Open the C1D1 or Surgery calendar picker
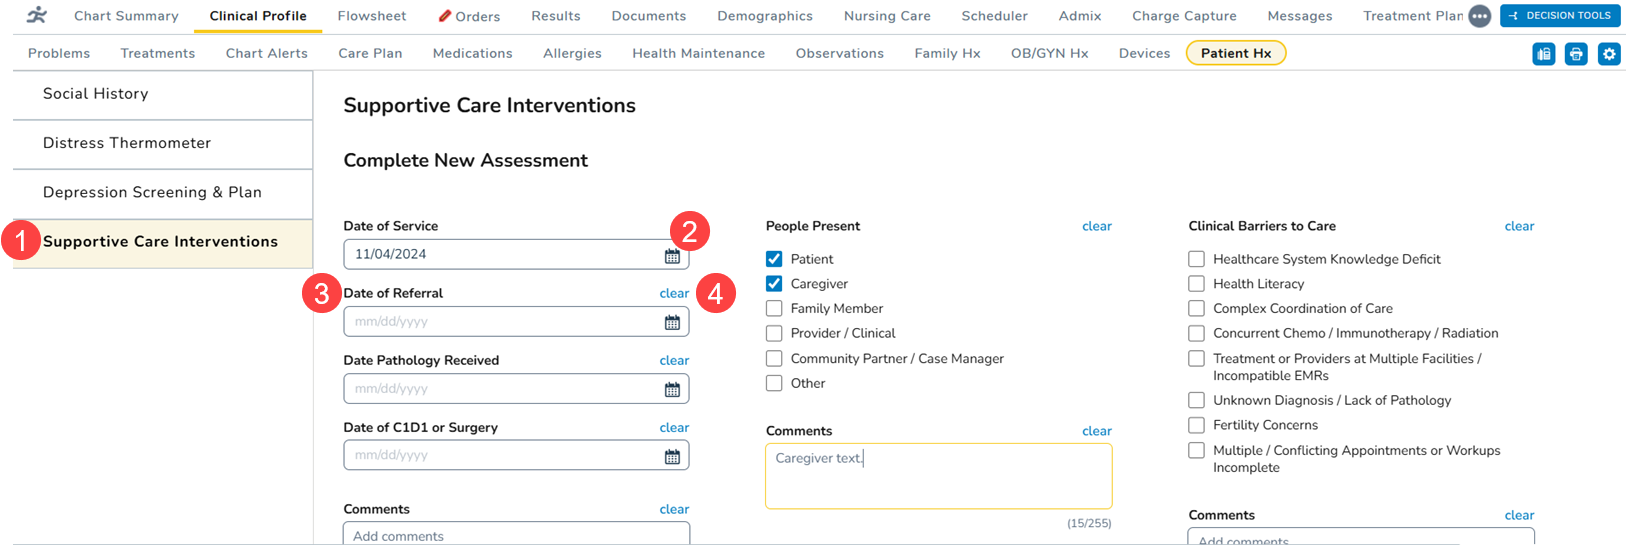Viewport: 1626px width, 545px height. point(672,456)
